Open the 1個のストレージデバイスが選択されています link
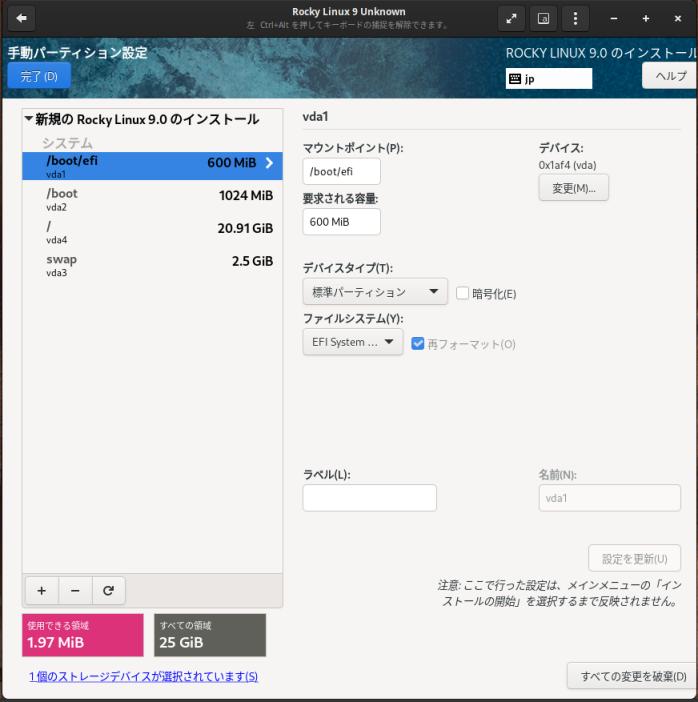Screen dimensions: 698x702 144,676
